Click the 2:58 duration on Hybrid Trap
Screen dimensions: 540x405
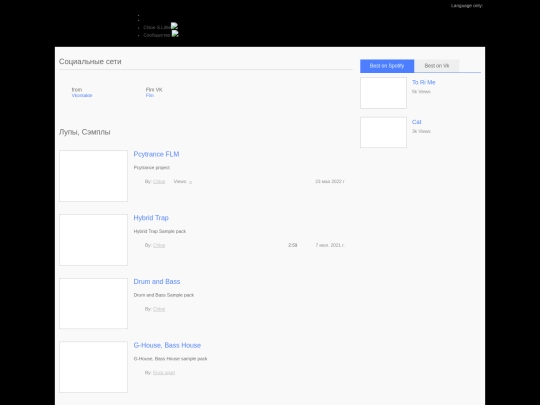(293, 245)
